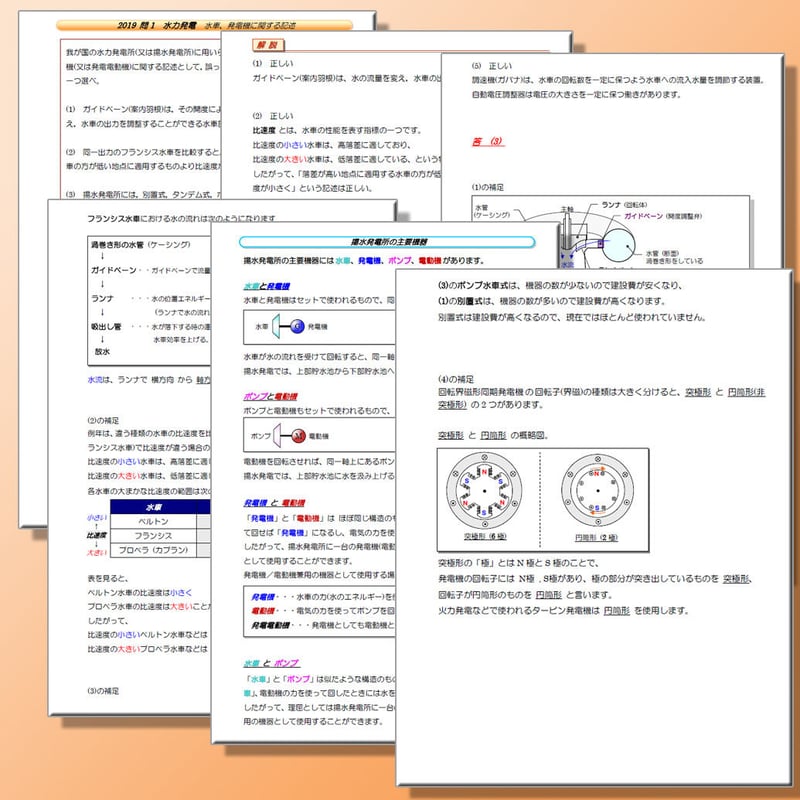Click the 6-pole salient rotor diagram
800x800 pixels.
(484, 491)
